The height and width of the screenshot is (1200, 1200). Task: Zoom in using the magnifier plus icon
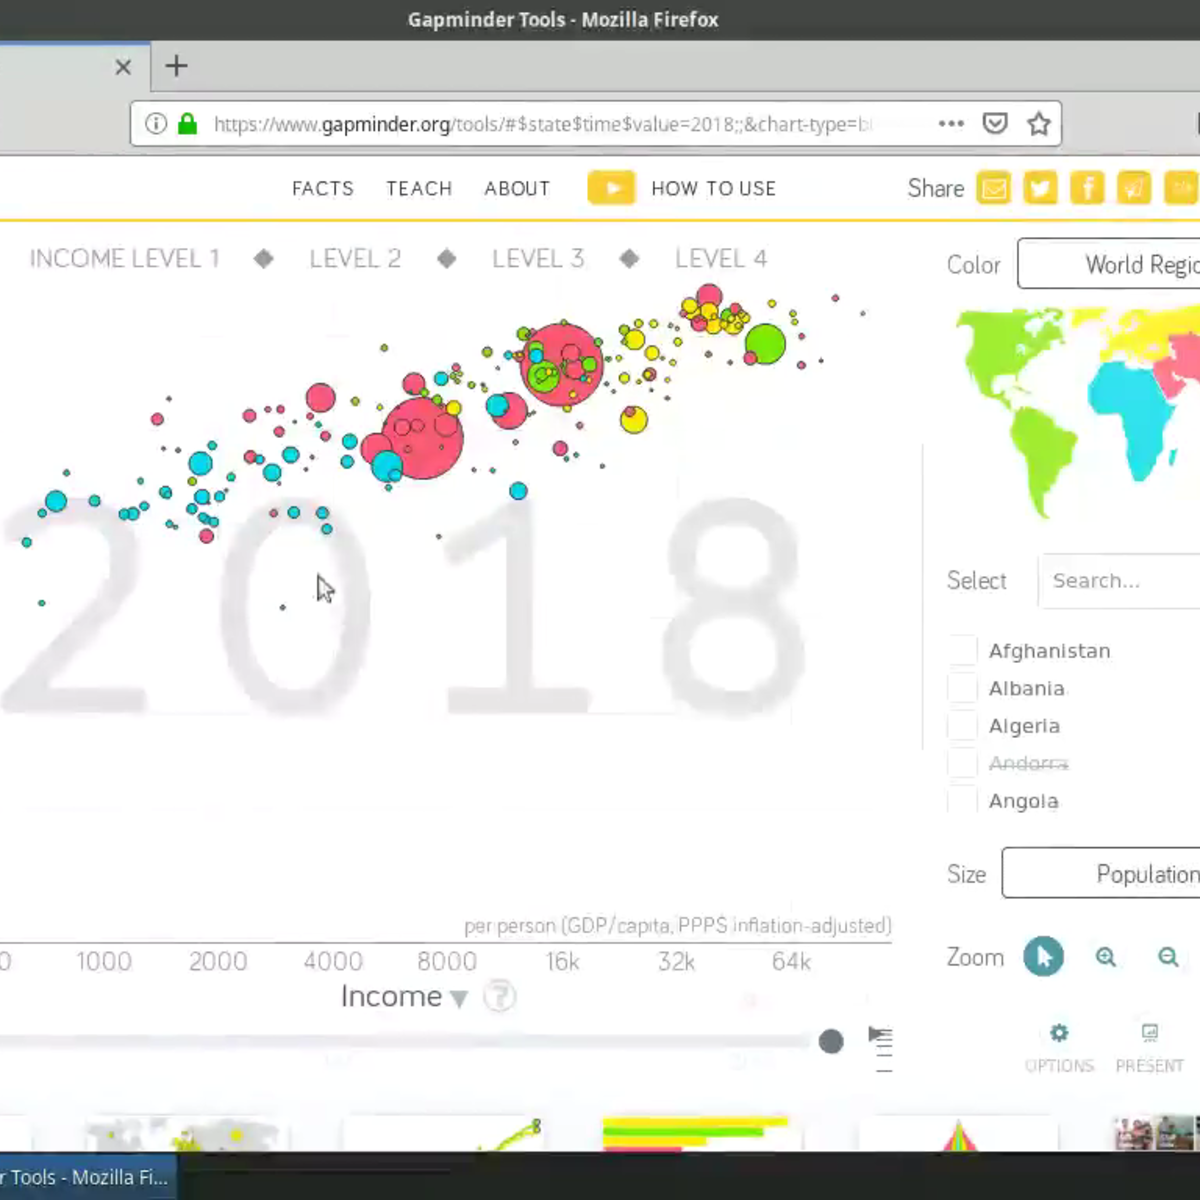click(x=1105, y=957)
